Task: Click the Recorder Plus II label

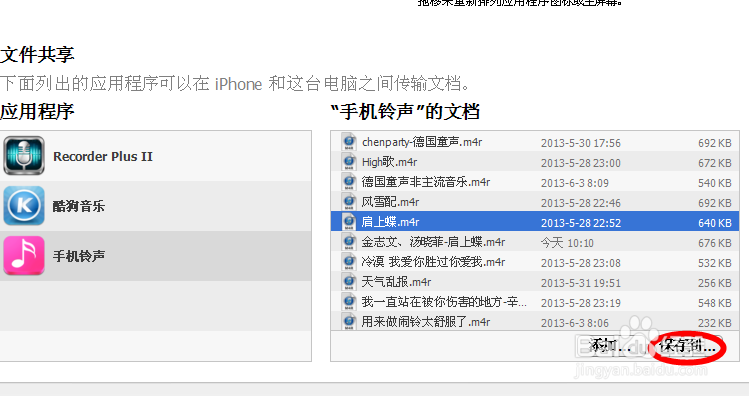Action: [103, 157]
